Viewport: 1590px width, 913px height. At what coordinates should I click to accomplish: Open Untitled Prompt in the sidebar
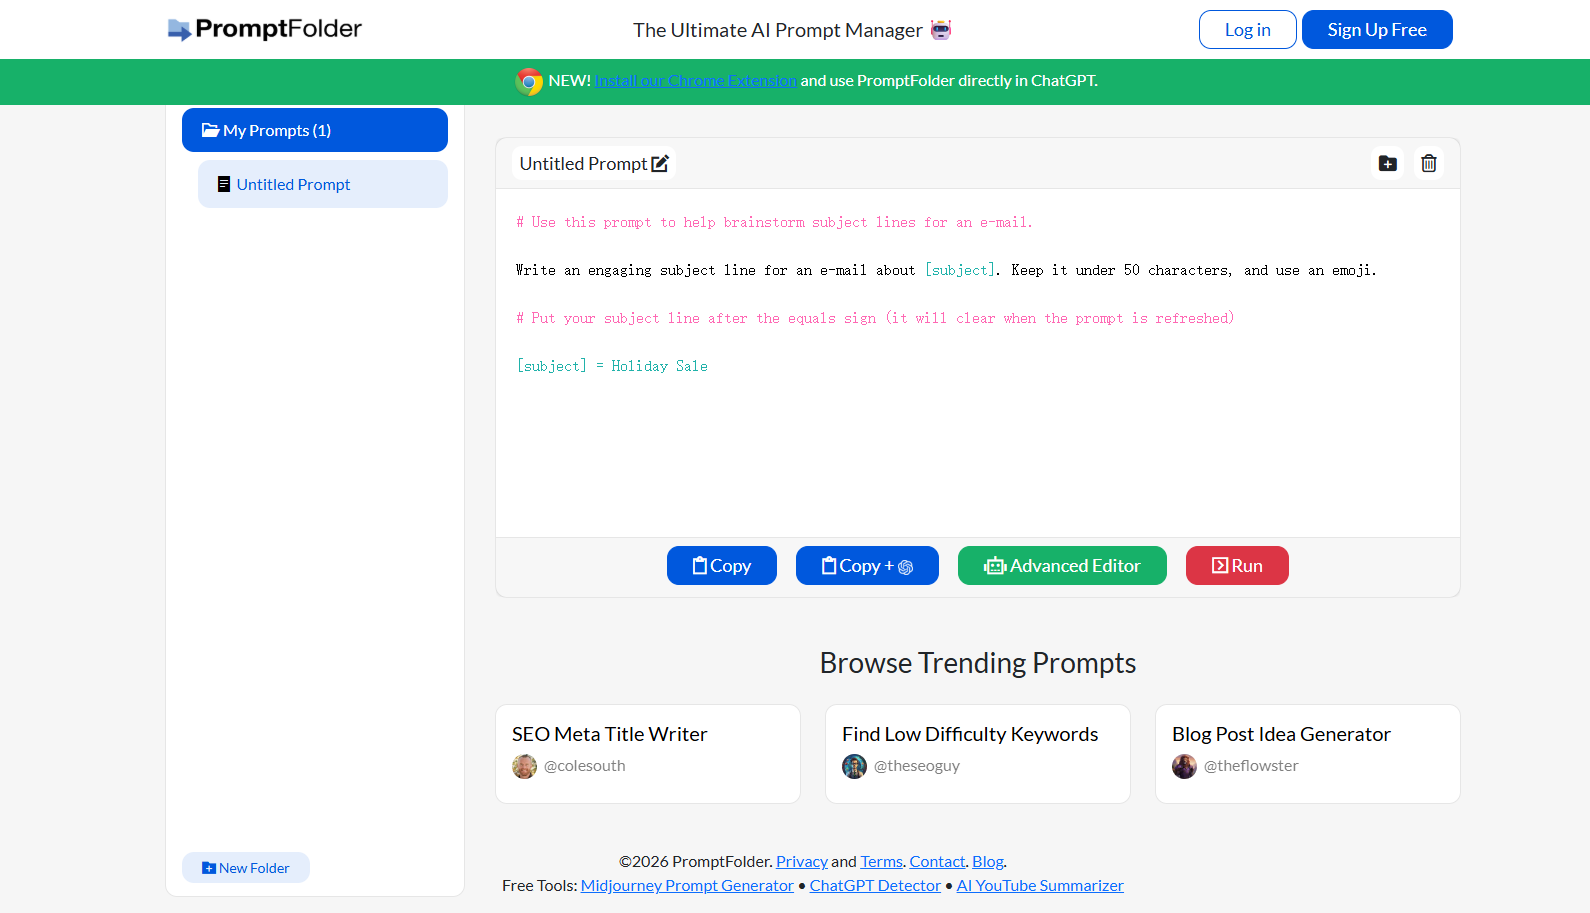click(x=323, y=184)
